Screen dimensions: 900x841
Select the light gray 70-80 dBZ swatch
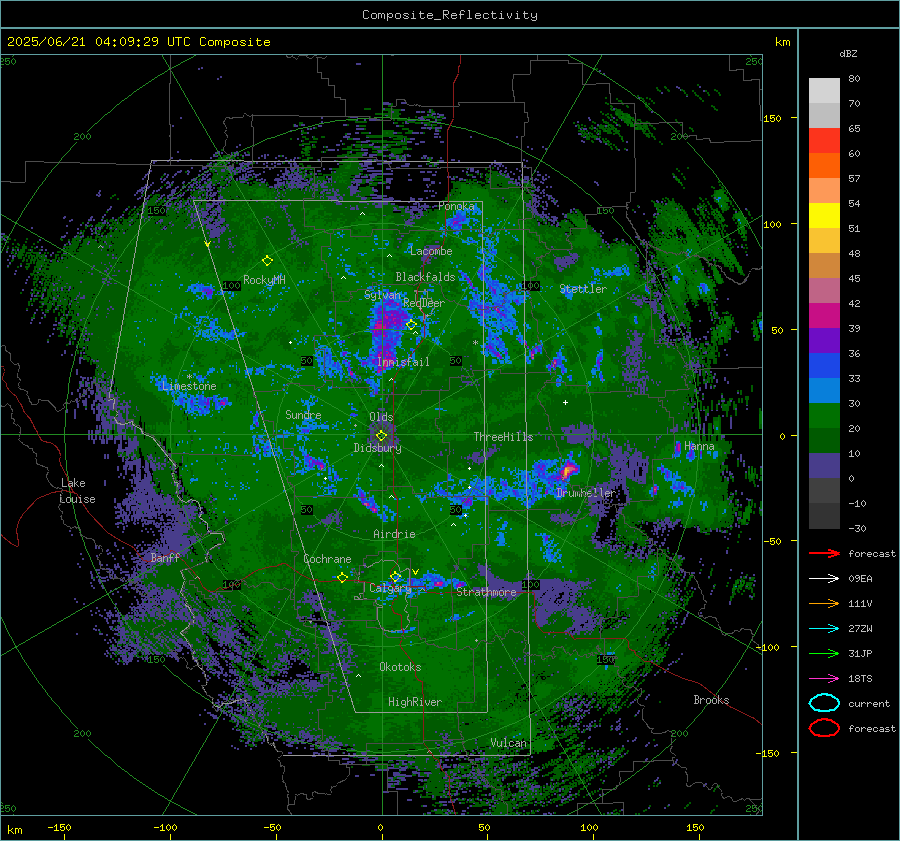coord(824,91)
